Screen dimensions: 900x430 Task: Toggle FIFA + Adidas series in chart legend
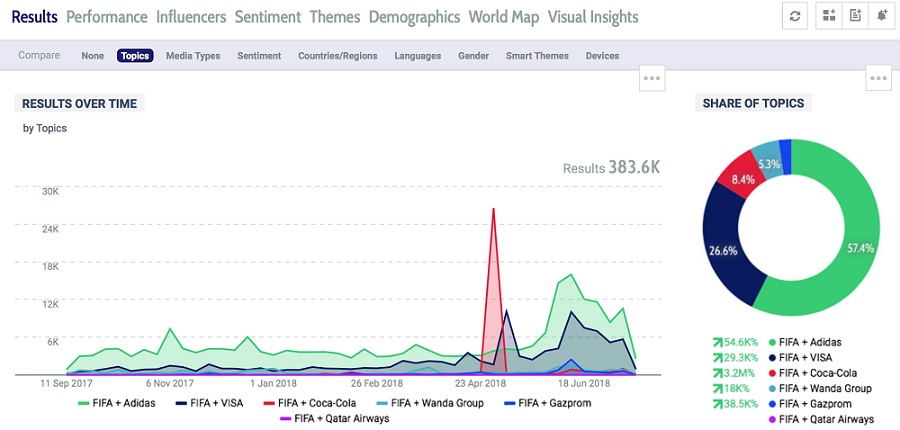pos(117,403)
